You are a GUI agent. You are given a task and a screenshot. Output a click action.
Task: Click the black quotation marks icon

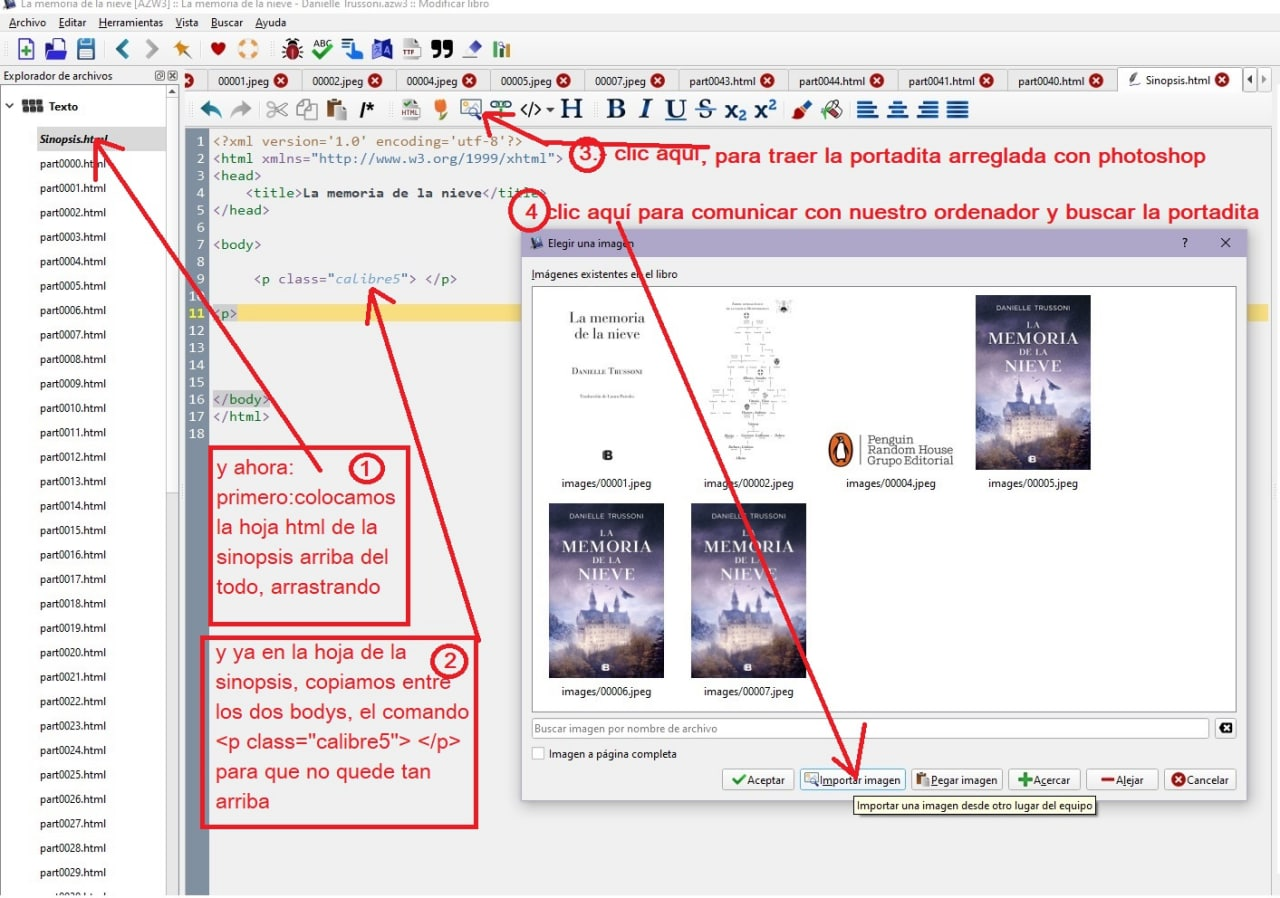tap(442, 48)
